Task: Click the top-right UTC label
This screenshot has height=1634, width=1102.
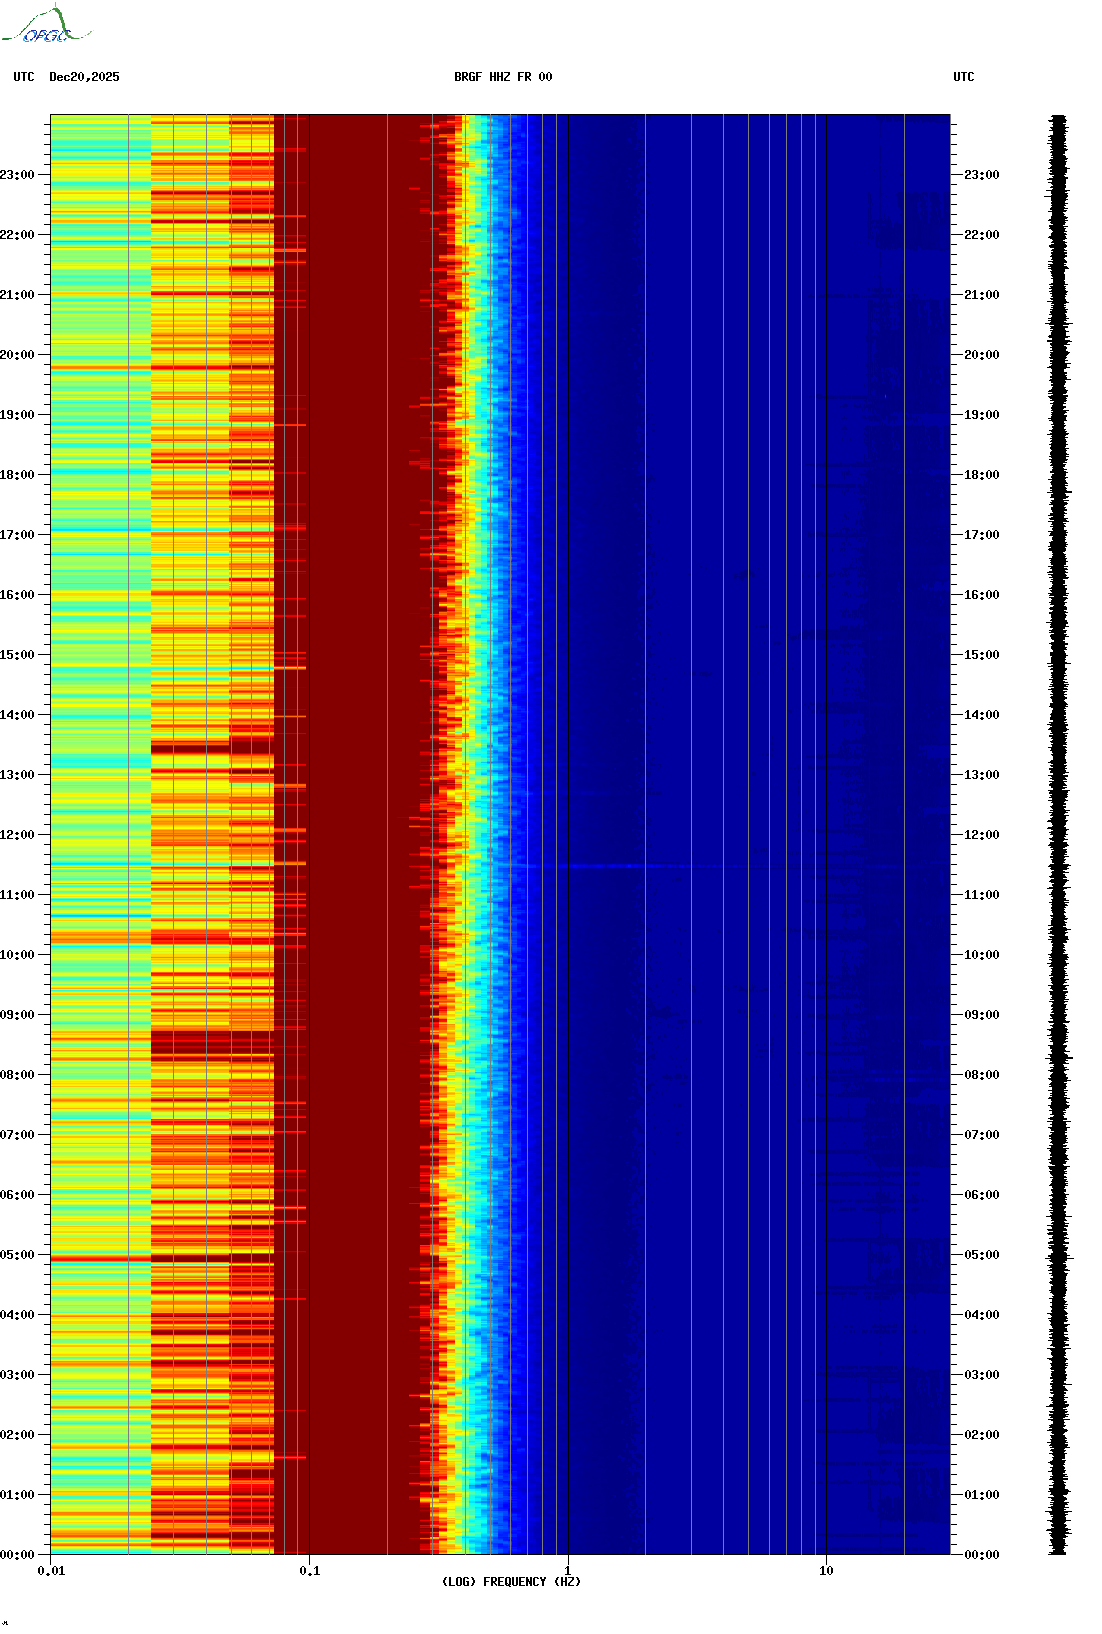Action: pyautogui.click(x=964, y=77)
